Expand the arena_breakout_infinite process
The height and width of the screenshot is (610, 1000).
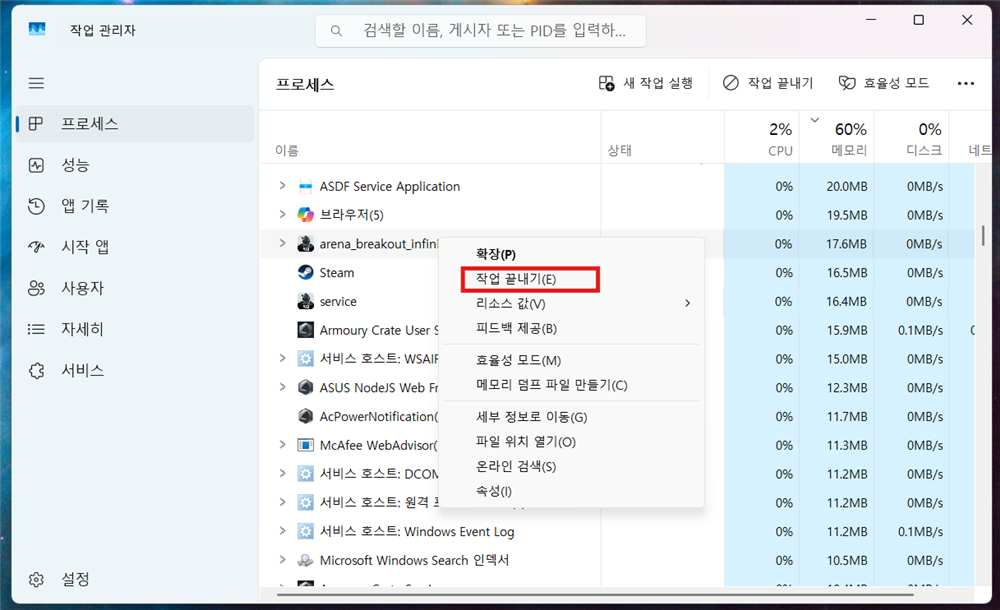[282, 243]
